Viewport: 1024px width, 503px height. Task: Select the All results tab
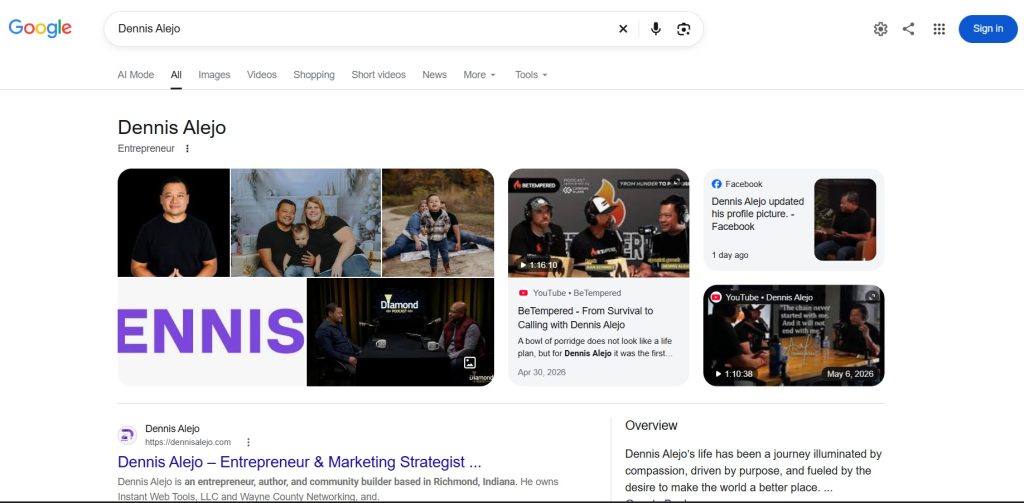pyautogui.click(x=176, y=74)
